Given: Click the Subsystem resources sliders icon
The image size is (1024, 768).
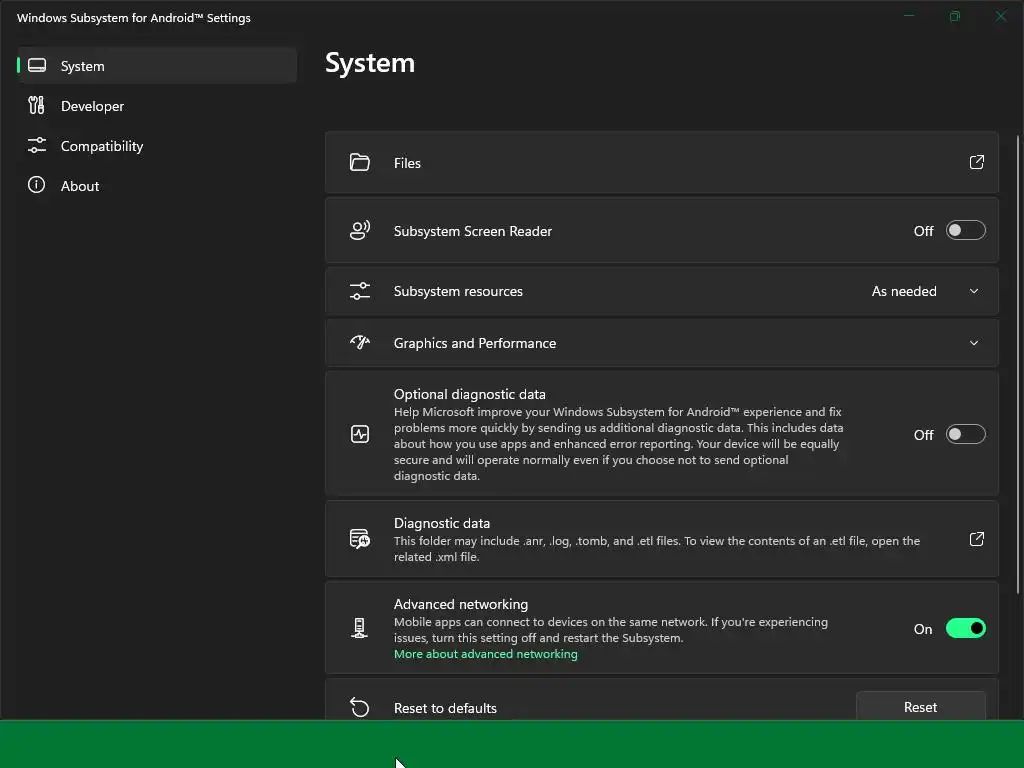Looking at the screenshot, I should coord(359,291).
